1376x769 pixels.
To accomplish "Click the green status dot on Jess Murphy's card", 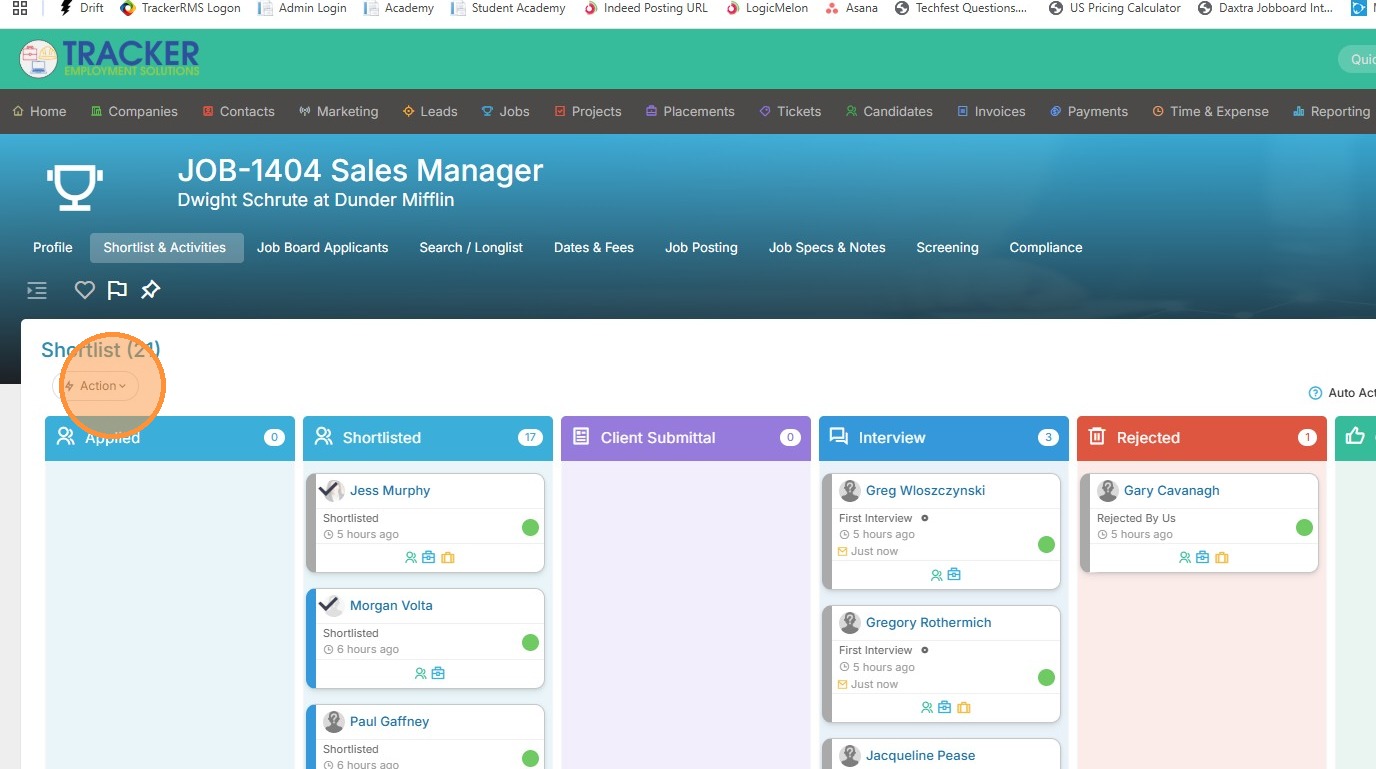I will tap(530, 527).
